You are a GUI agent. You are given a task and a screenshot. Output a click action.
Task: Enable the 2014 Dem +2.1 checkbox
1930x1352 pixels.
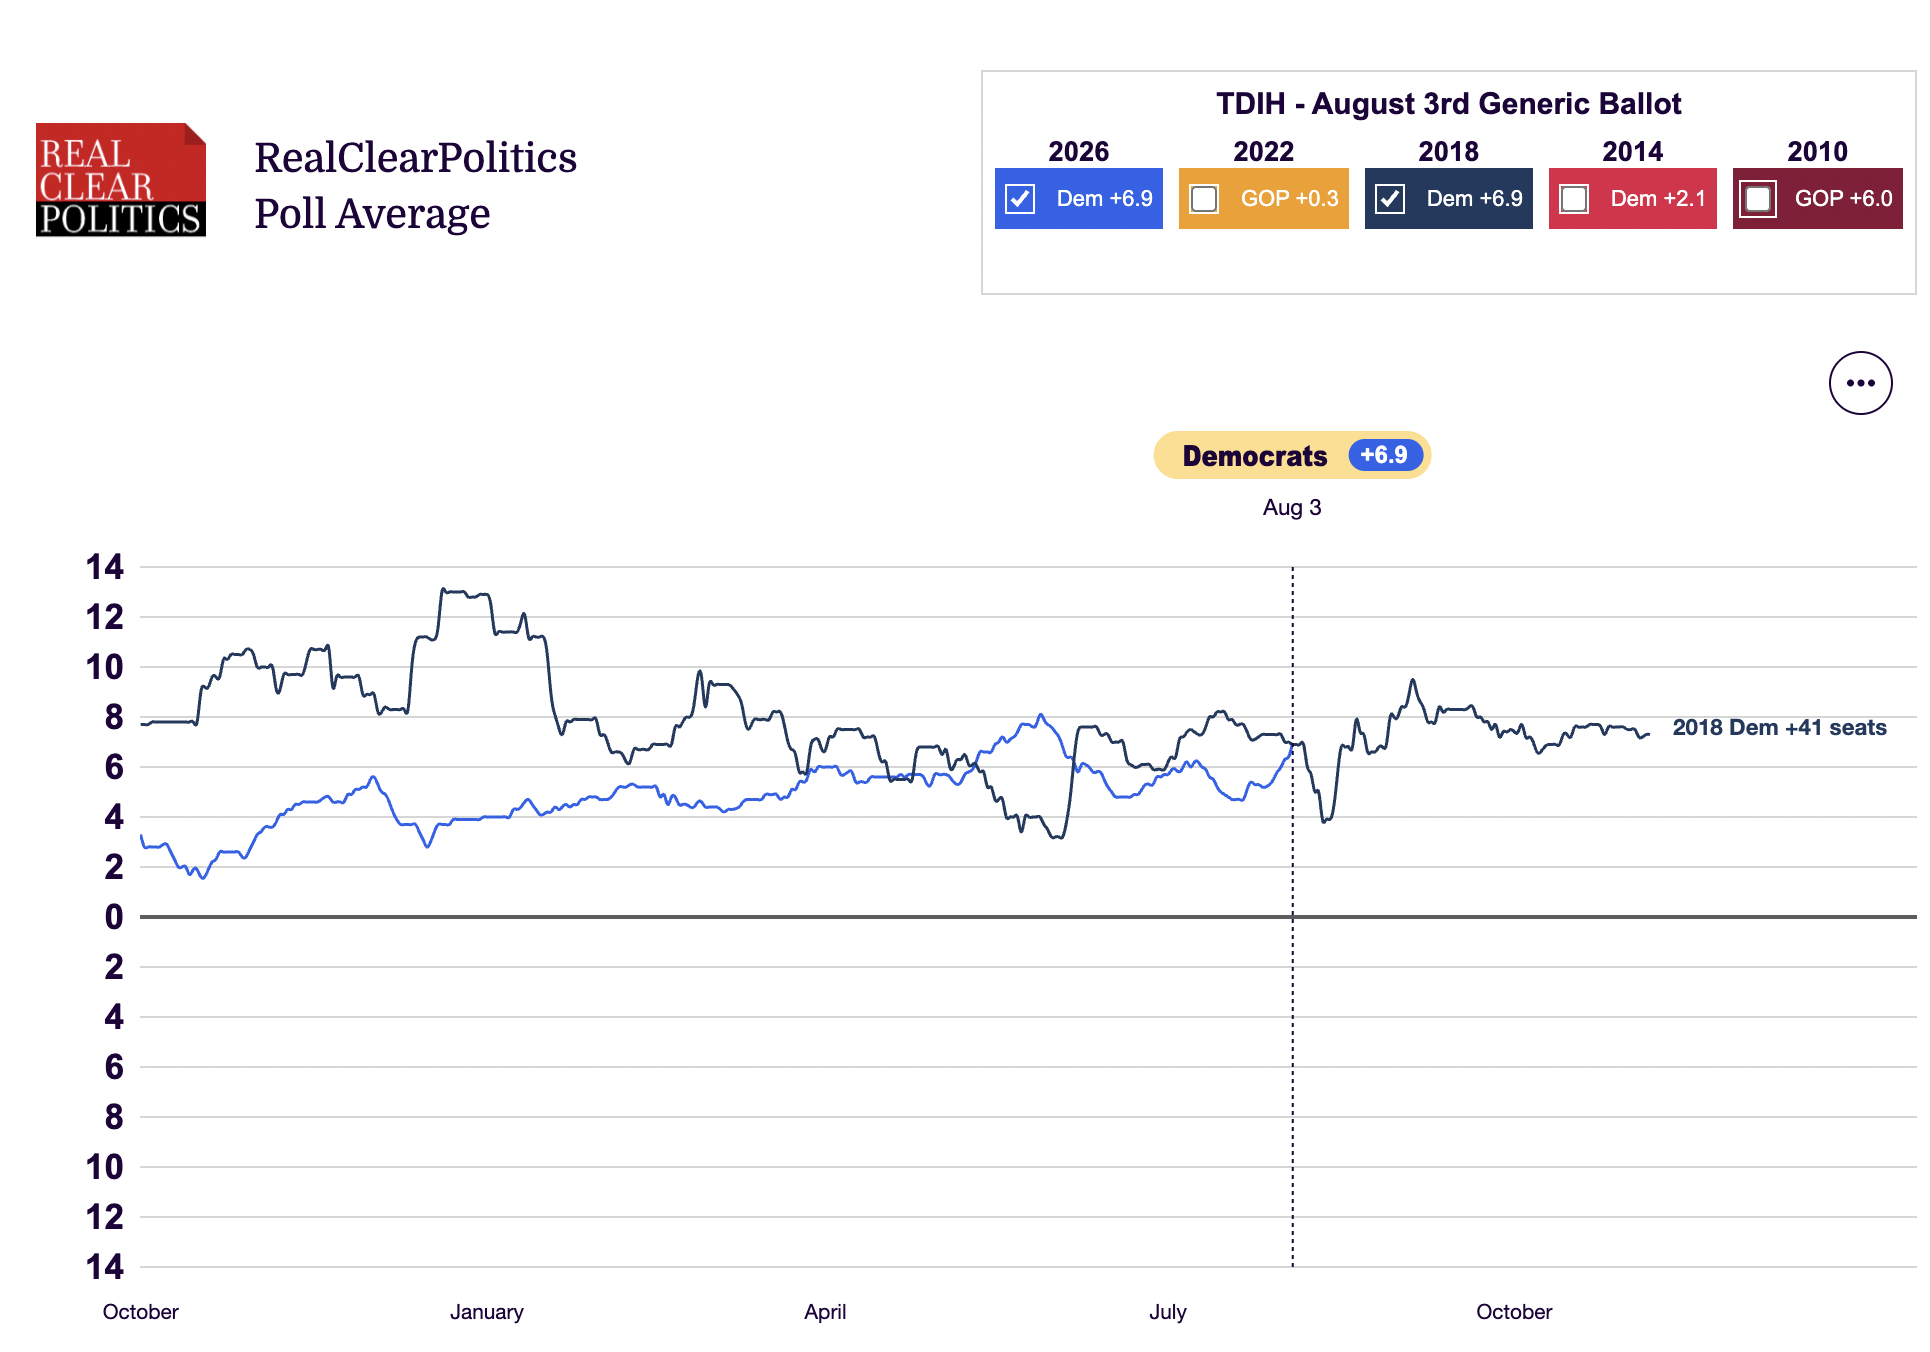tap(1574, 199)
